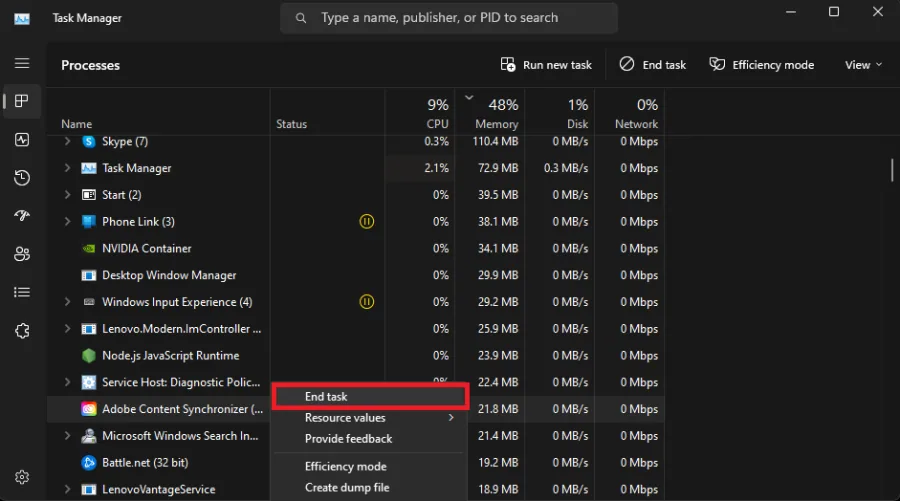Click the Desktop Window Manager icon
This screenshot has height=501, width=900.
(x=88, y=275)
